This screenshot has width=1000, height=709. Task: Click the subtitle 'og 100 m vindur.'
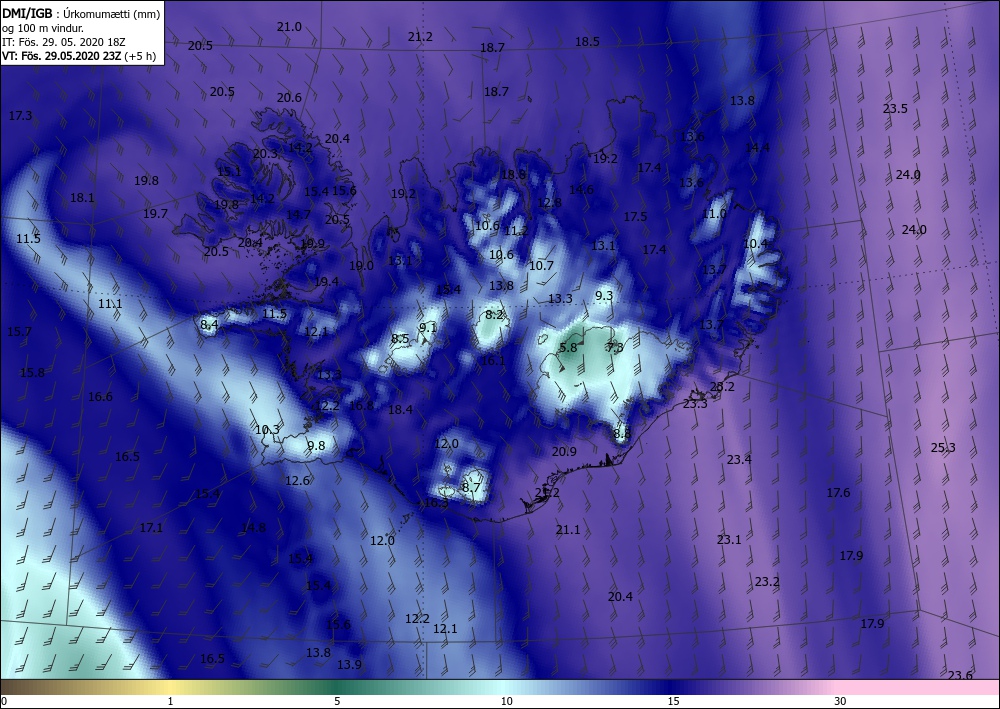click(43, 28)
